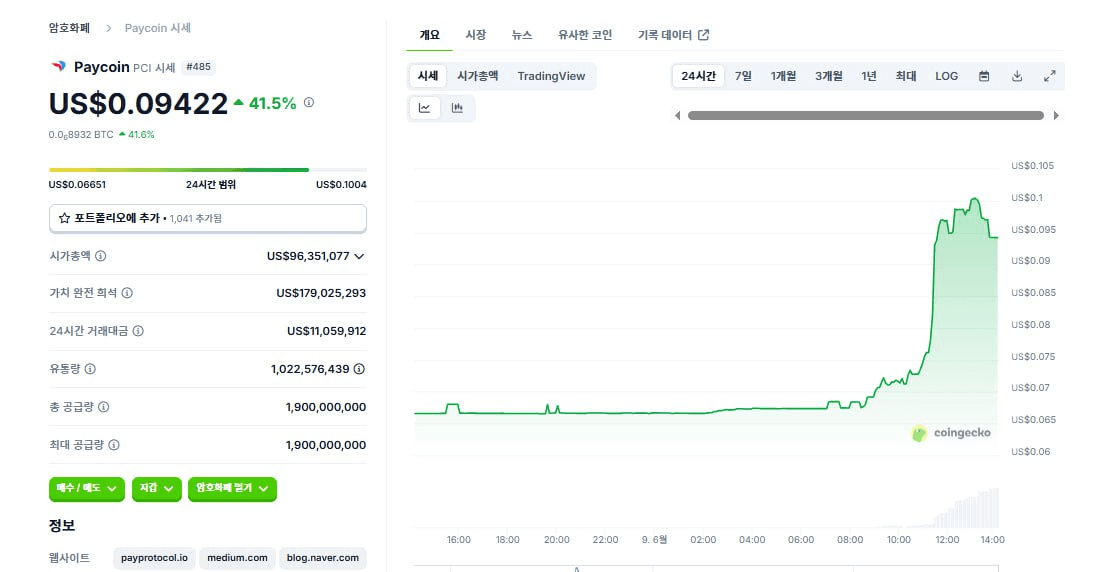This screenshot has height=572, width=1115.
Task: Open the 암호화폐 벌기 dropdown
Action: (x=232, y=489)
